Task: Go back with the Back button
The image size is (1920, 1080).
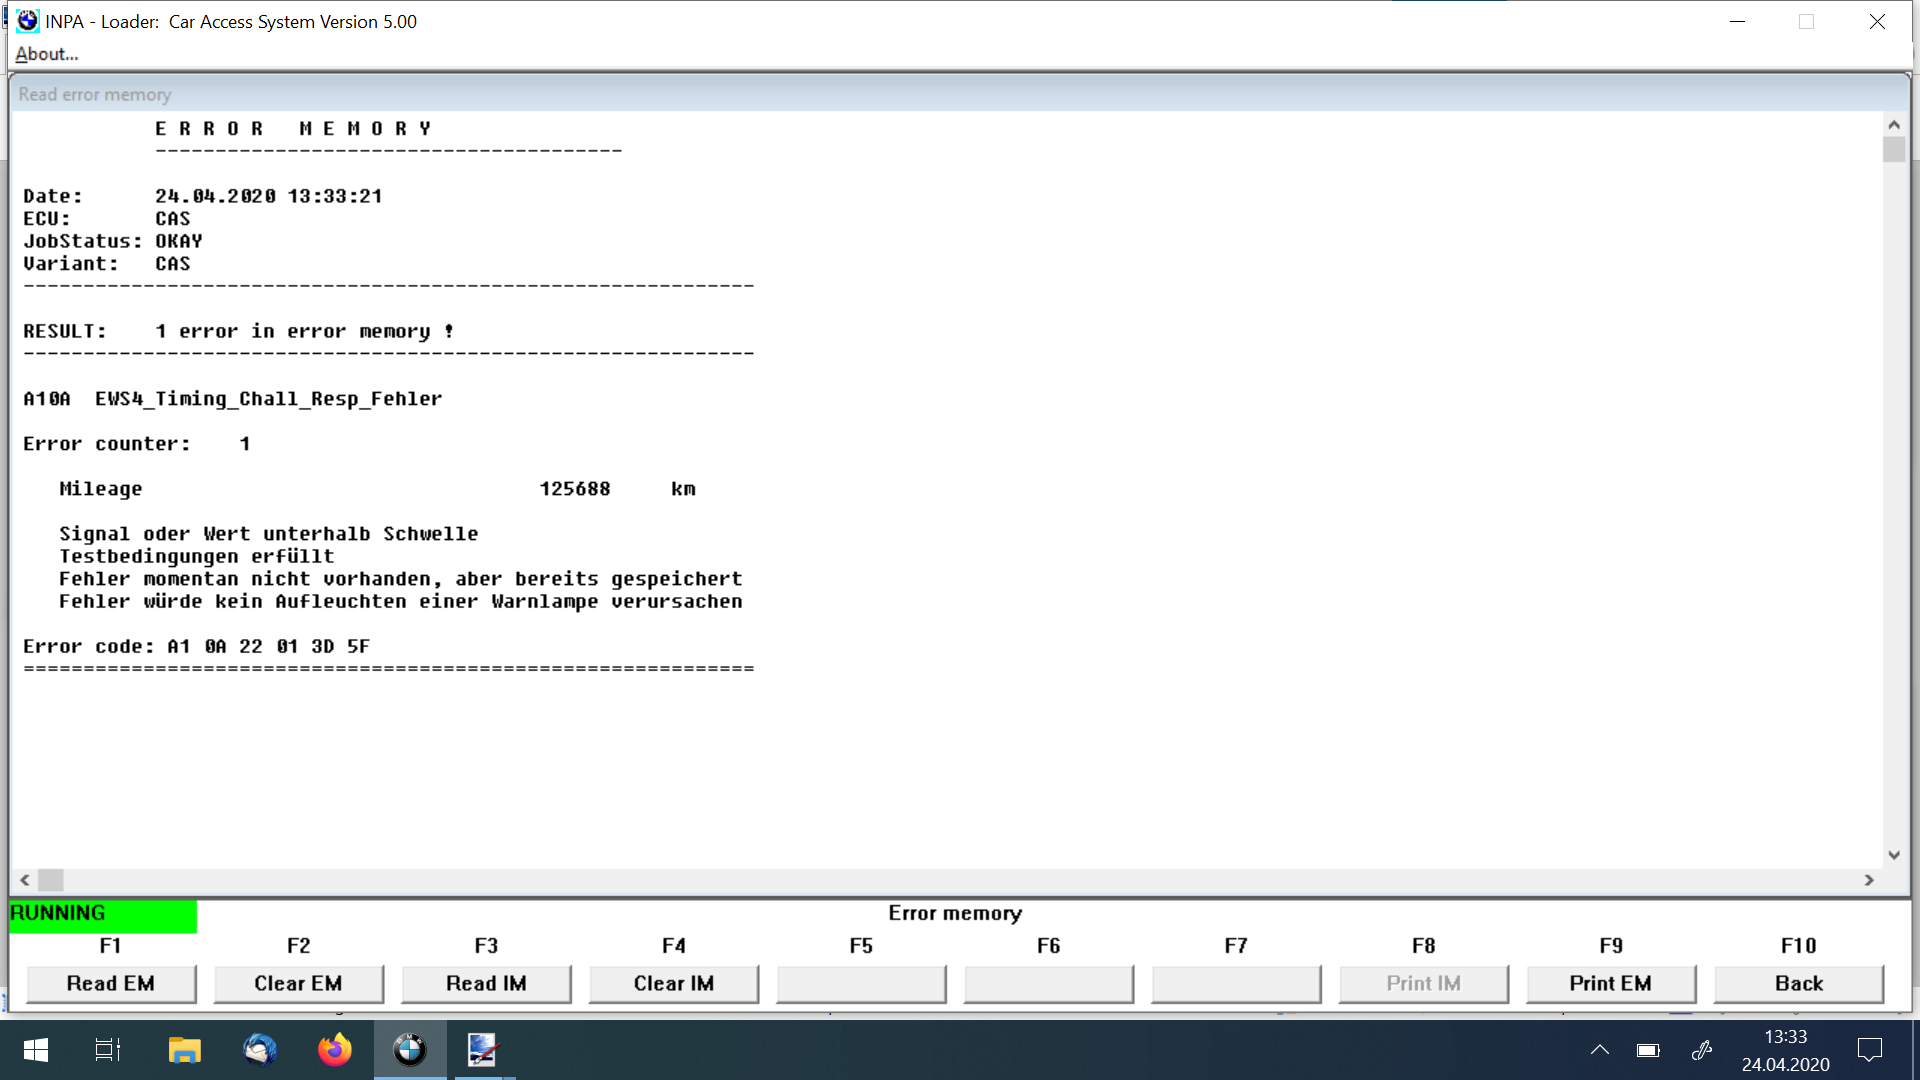Action: (x=1799, y=983)
